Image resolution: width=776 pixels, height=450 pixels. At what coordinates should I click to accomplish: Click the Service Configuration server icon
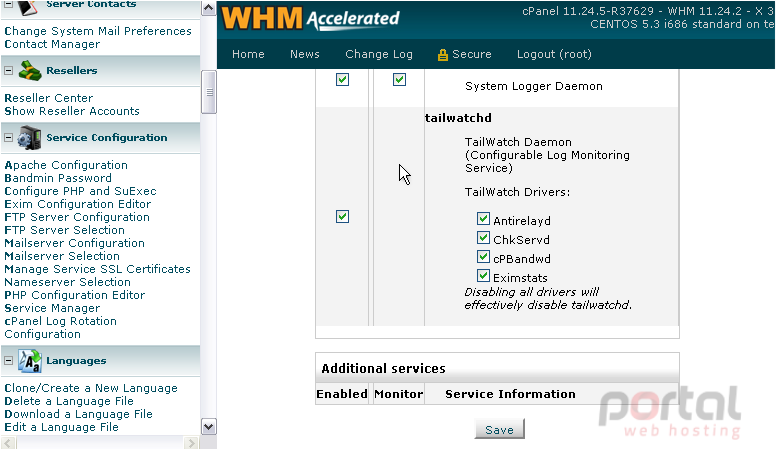pos(30,138)
